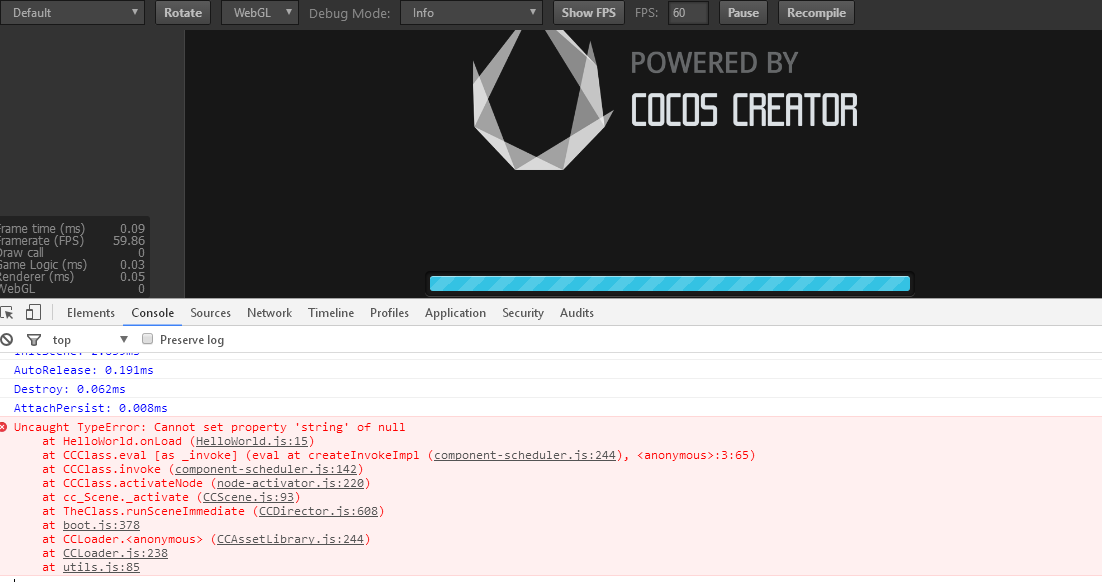The height and width of the screenshot is (582, 1102).
Task: Click the blue loading progress bar
Action: [670, 283]
